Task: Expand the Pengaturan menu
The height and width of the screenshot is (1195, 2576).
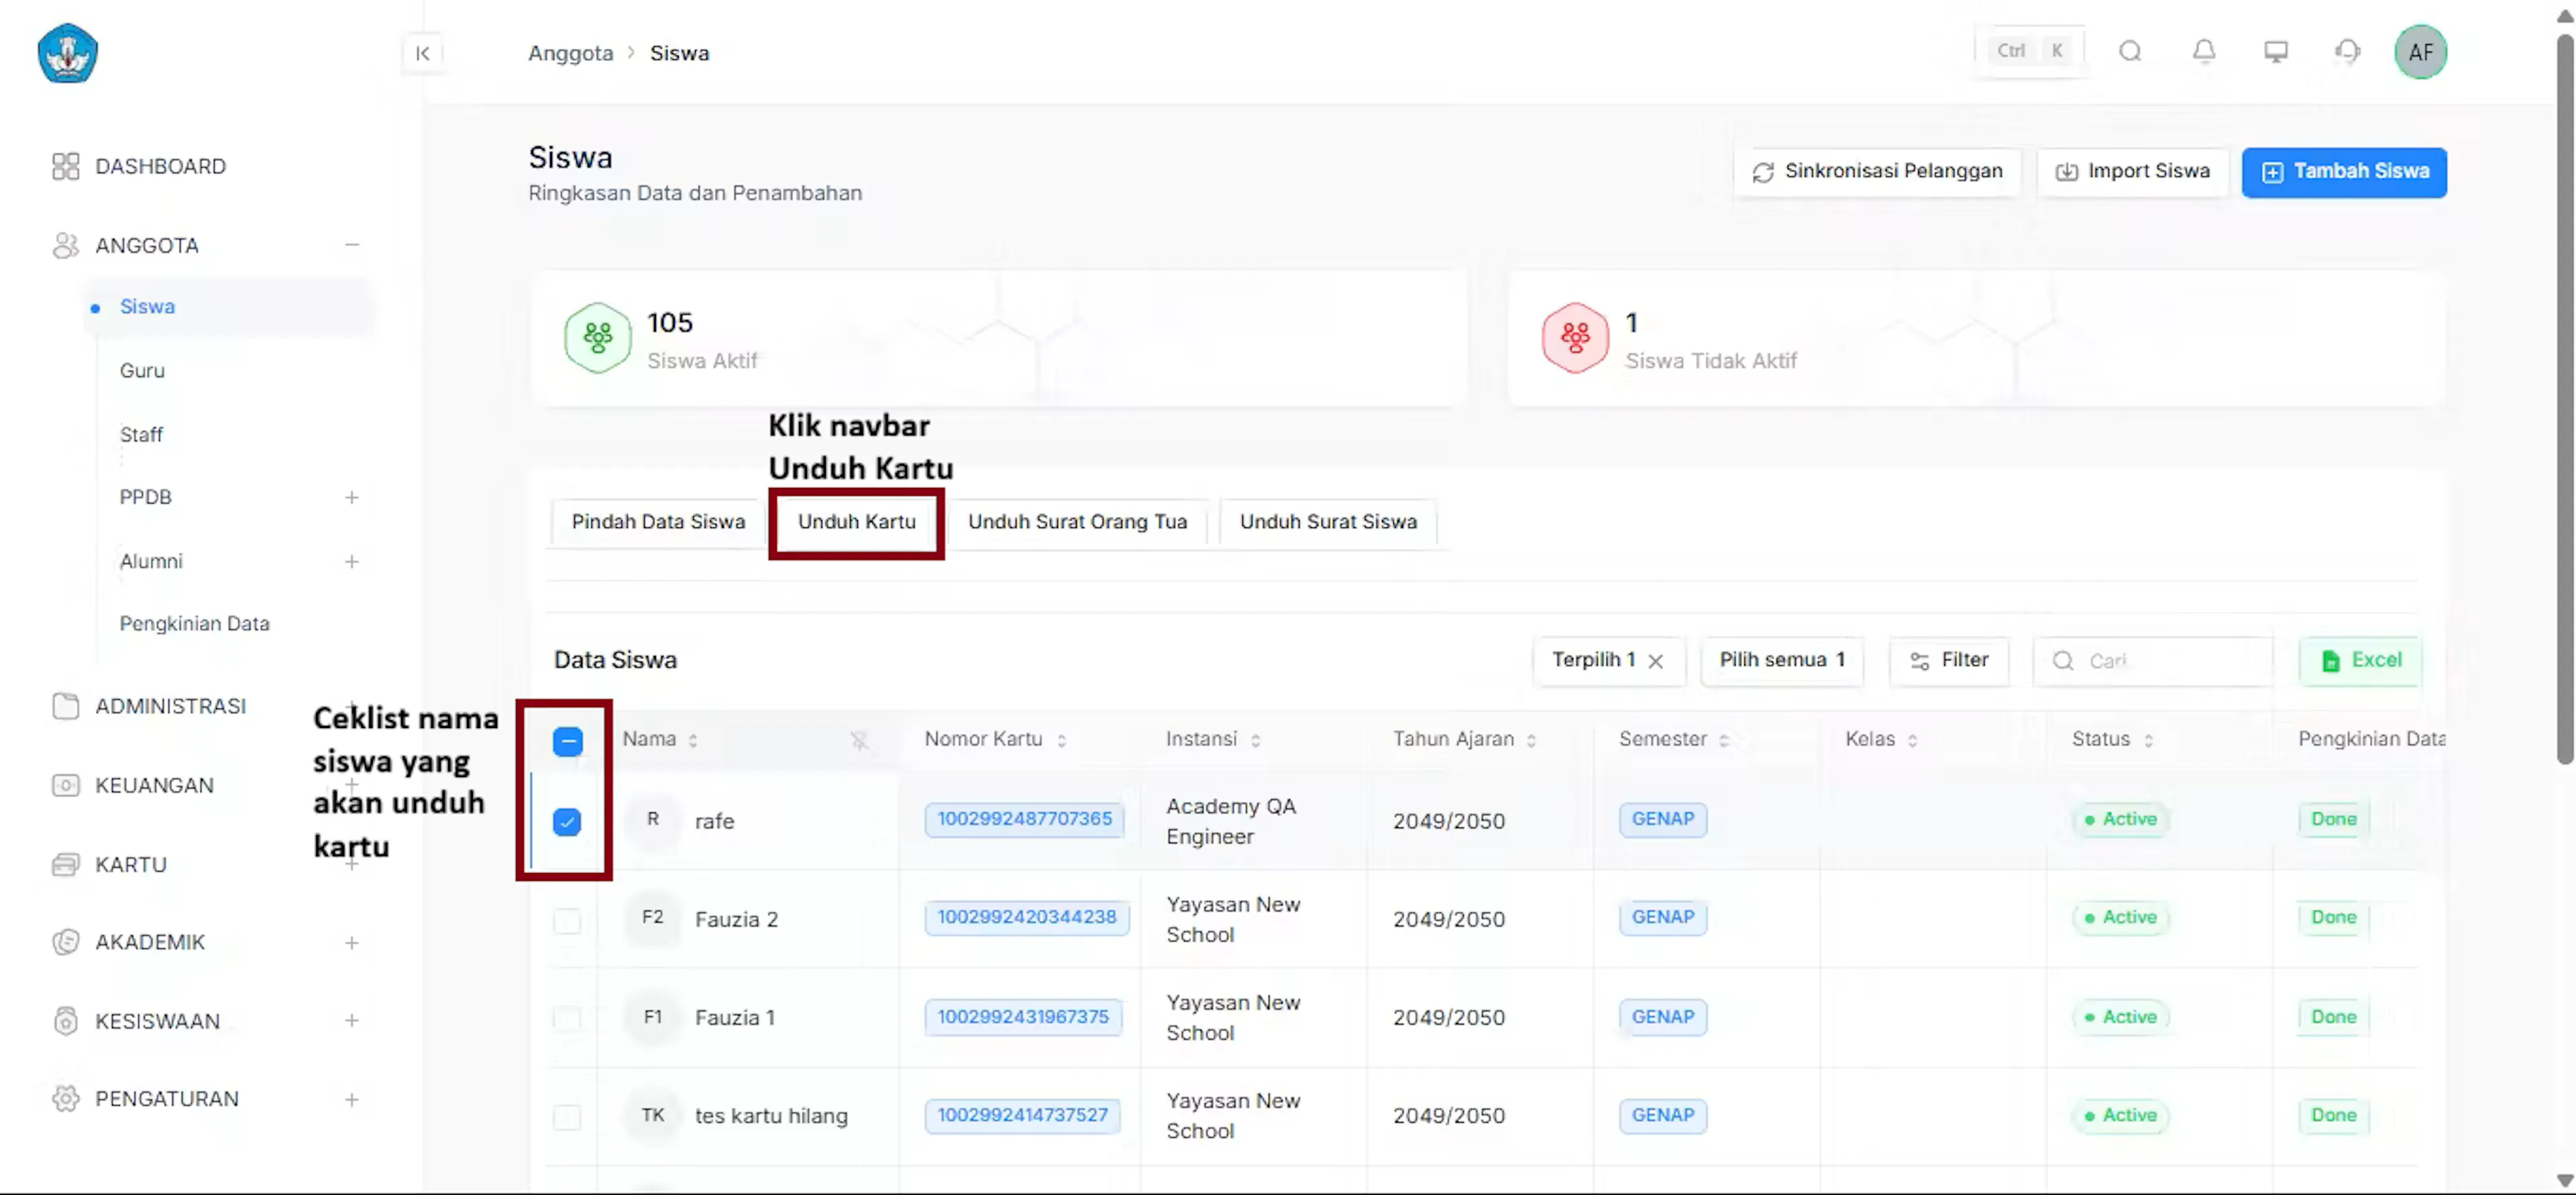Action: click(x=352, y=1100)
